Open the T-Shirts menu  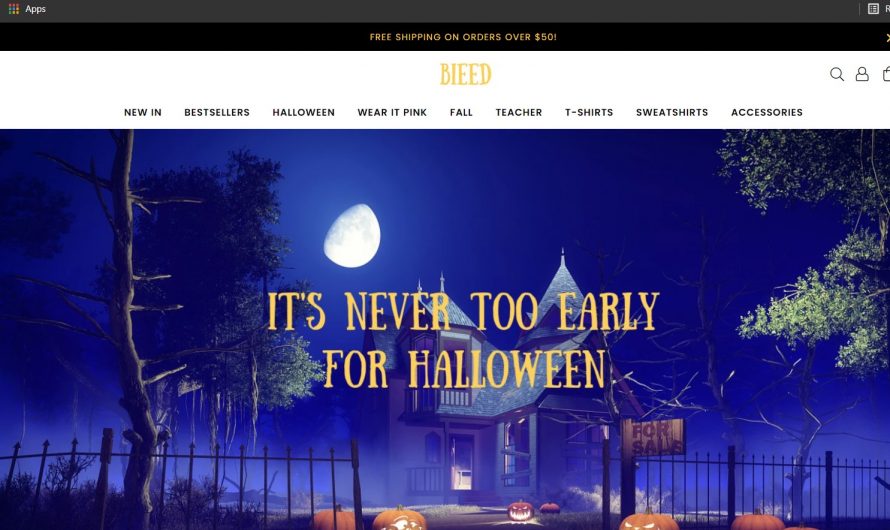[589, 112]
